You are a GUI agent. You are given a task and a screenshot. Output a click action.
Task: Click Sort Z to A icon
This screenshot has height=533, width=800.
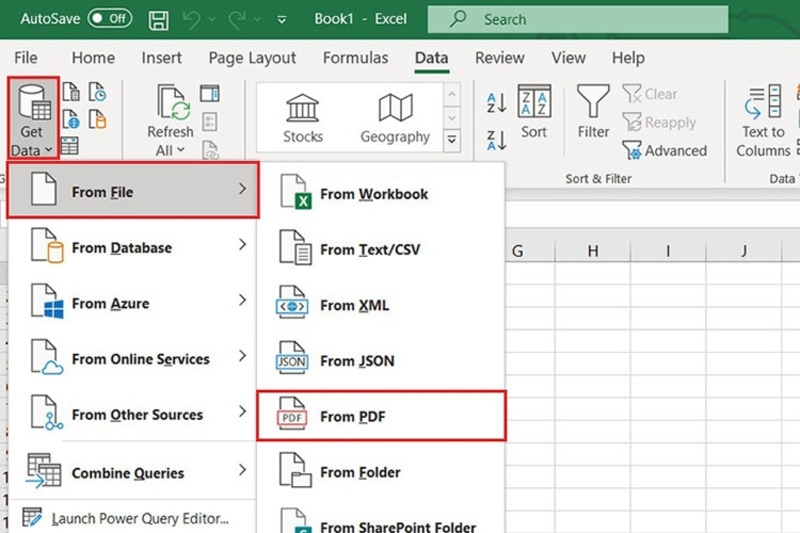pos(496,140)
